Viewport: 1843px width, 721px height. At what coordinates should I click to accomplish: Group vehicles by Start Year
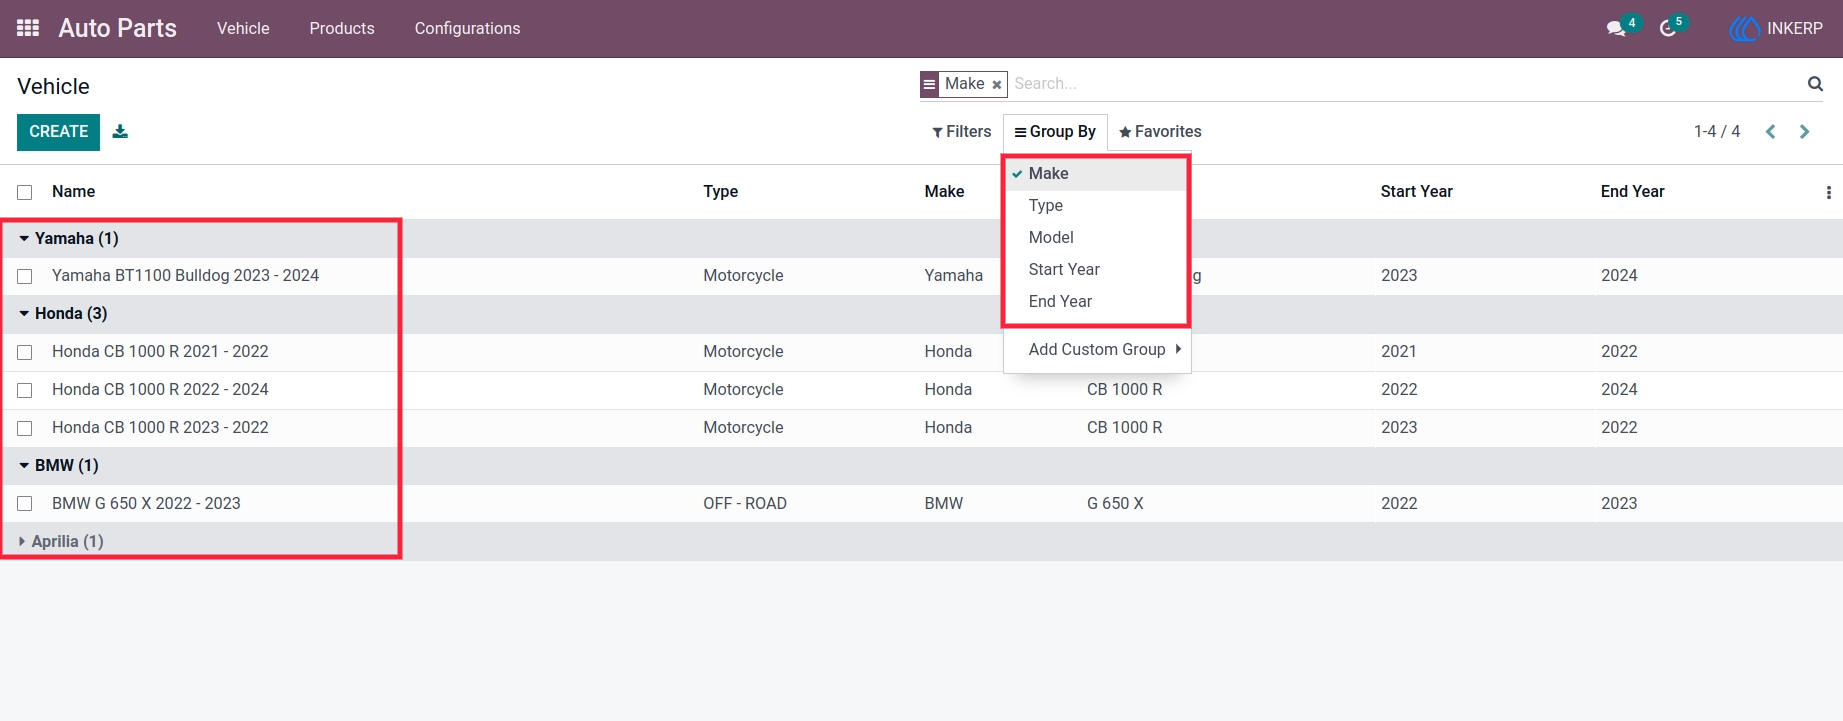(1097, 269)
